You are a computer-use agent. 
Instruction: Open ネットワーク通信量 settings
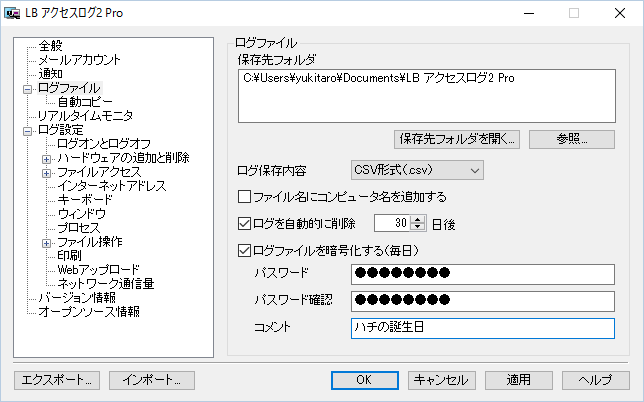coord(106,284)
